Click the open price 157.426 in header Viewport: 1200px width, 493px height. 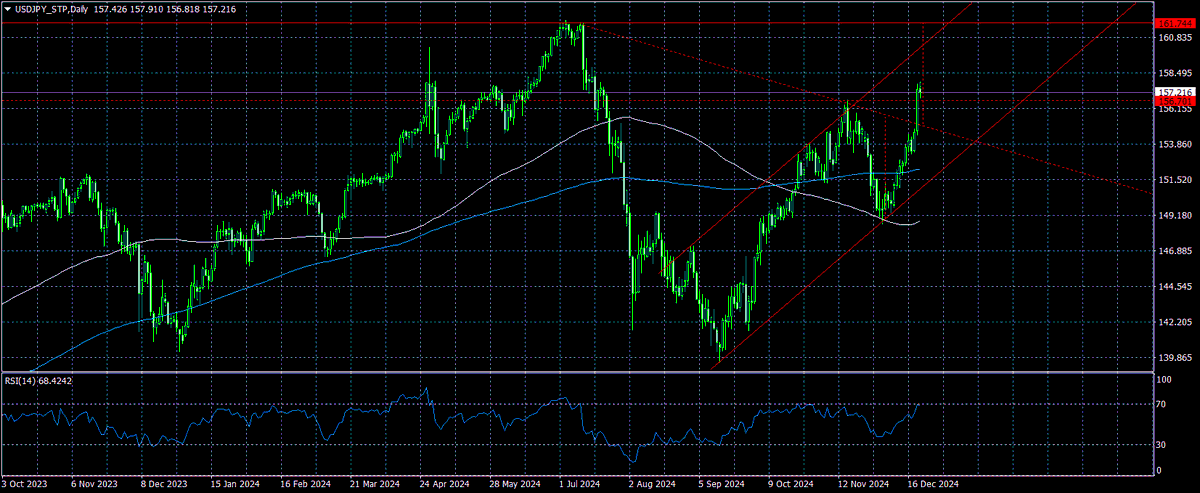pyautogui.click(x=108, y=7)
